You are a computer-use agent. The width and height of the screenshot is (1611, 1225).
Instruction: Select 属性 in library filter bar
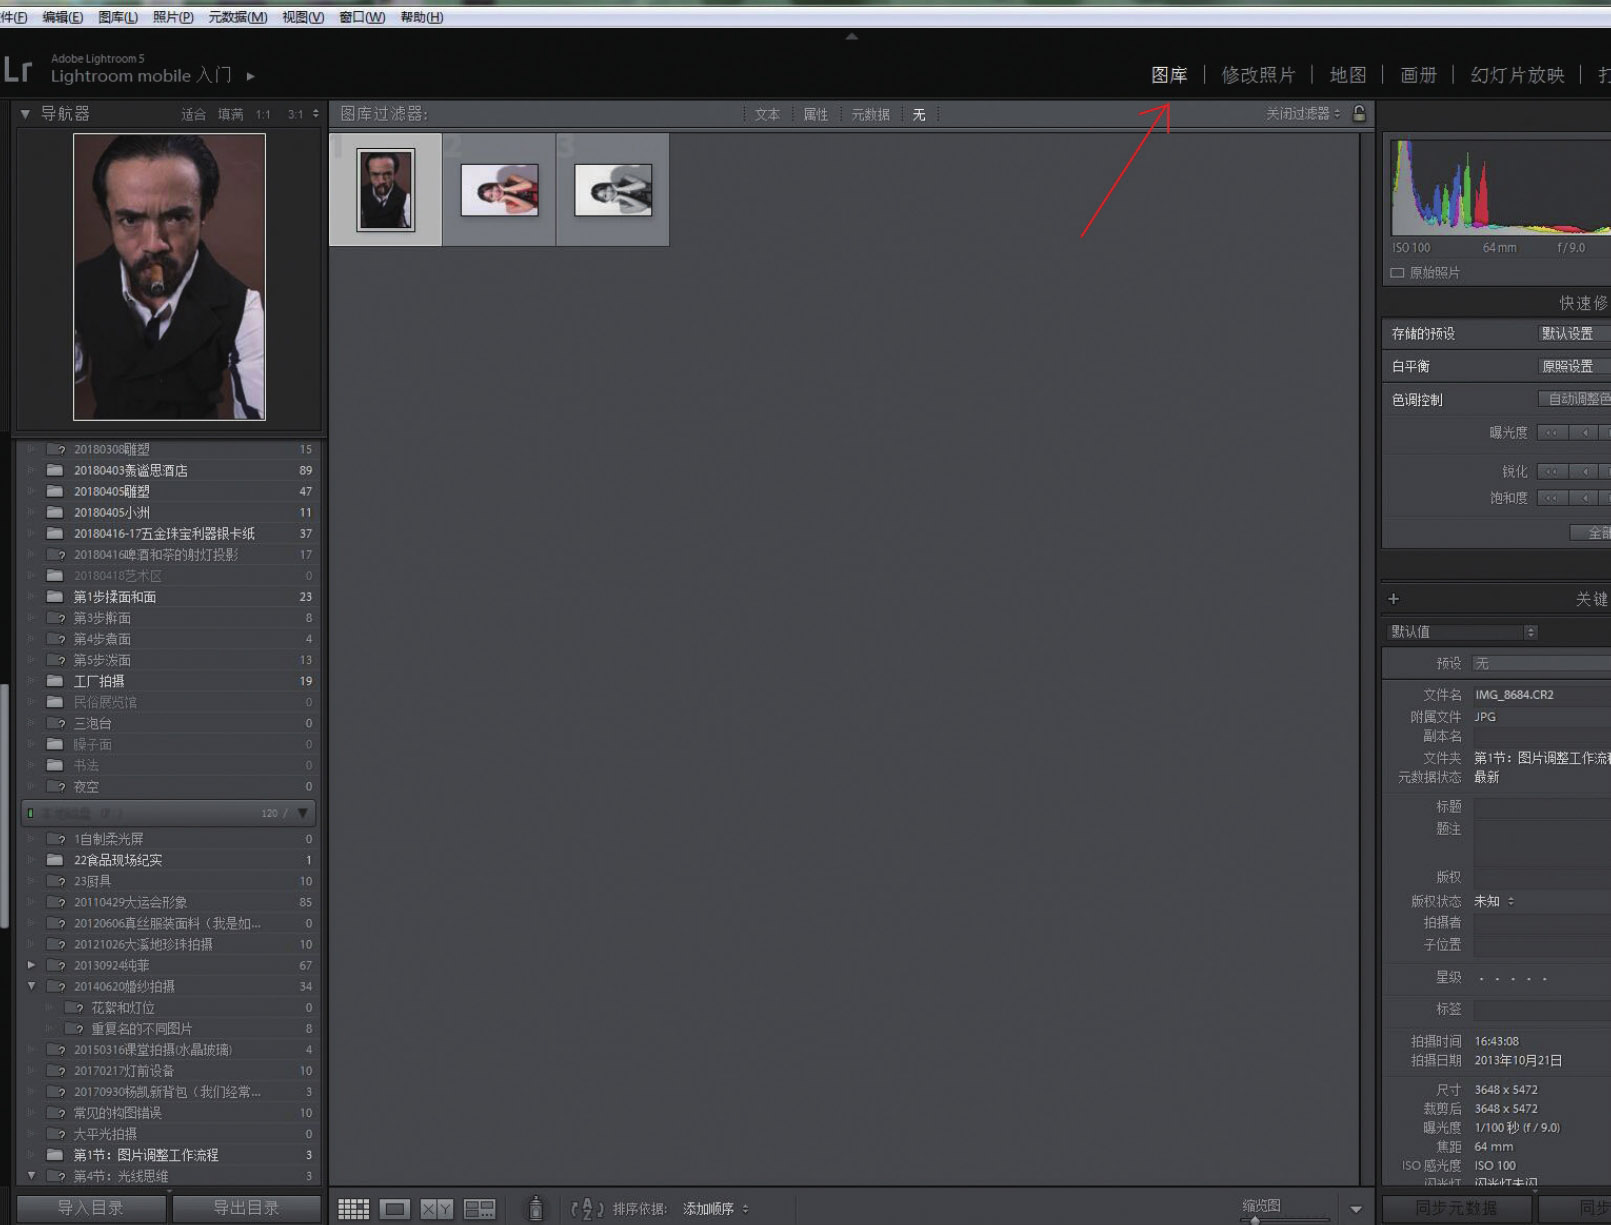(816, 115)
